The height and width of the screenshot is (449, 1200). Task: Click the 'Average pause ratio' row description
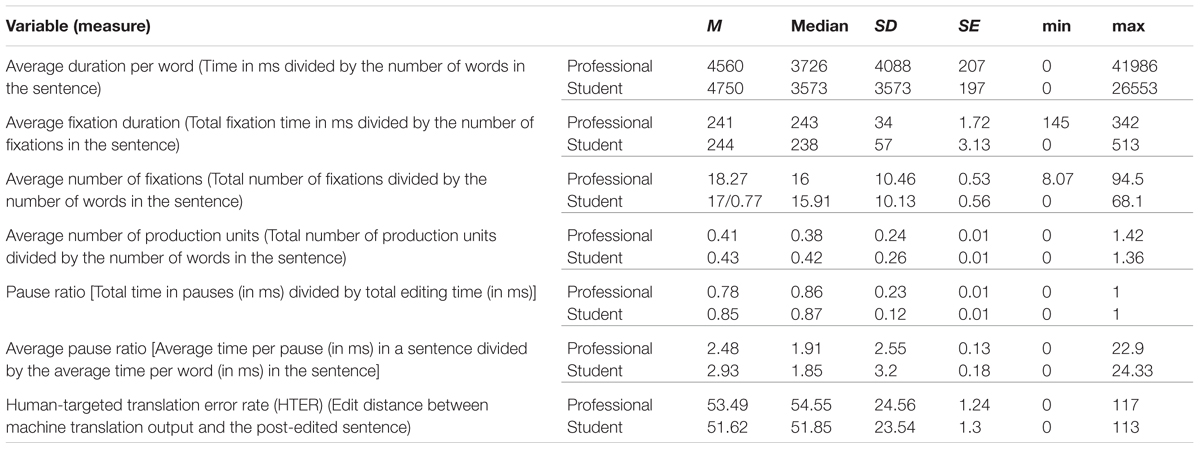[270, 359]
